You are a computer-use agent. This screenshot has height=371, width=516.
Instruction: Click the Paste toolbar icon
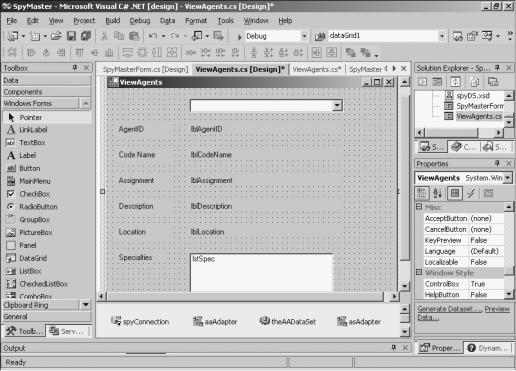pos(134,36)
